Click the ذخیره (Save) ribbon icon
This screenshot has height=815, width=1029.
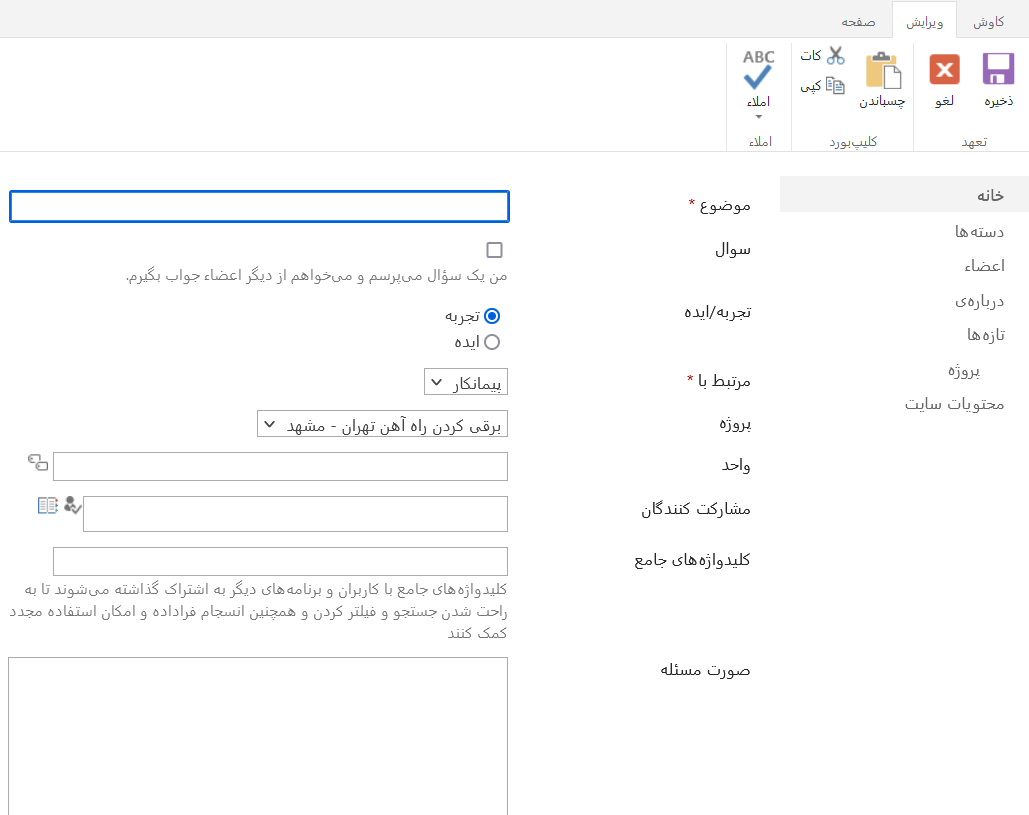tap(998, 70)
